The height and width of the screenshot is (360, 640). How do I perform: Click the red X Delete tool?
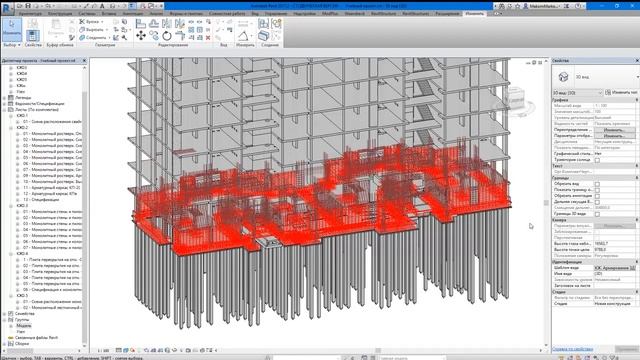pyautogui.click(x=208, y=38)
